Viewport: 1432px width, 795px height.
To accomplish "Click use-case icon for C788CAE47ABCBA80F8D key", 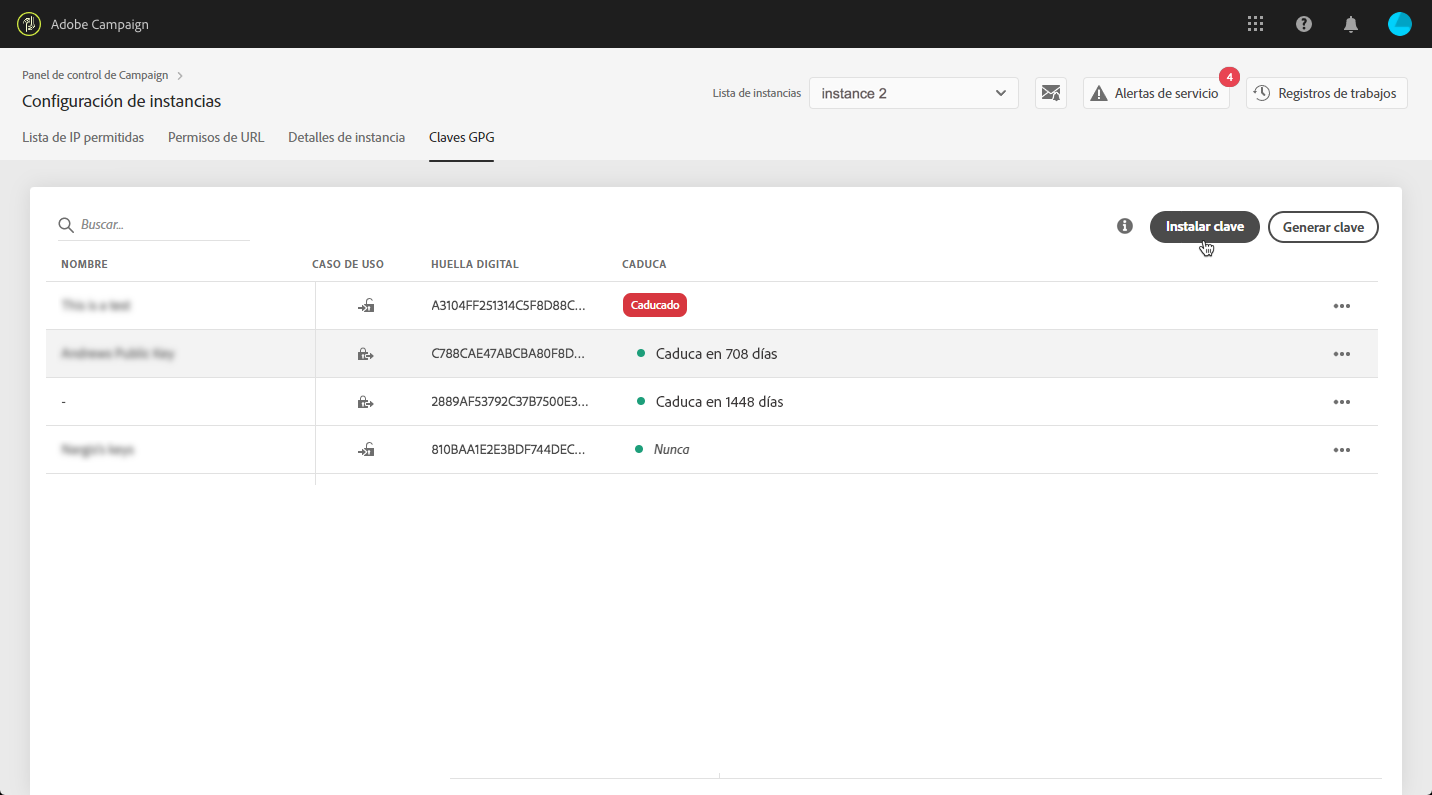I will tap(366, 354).
